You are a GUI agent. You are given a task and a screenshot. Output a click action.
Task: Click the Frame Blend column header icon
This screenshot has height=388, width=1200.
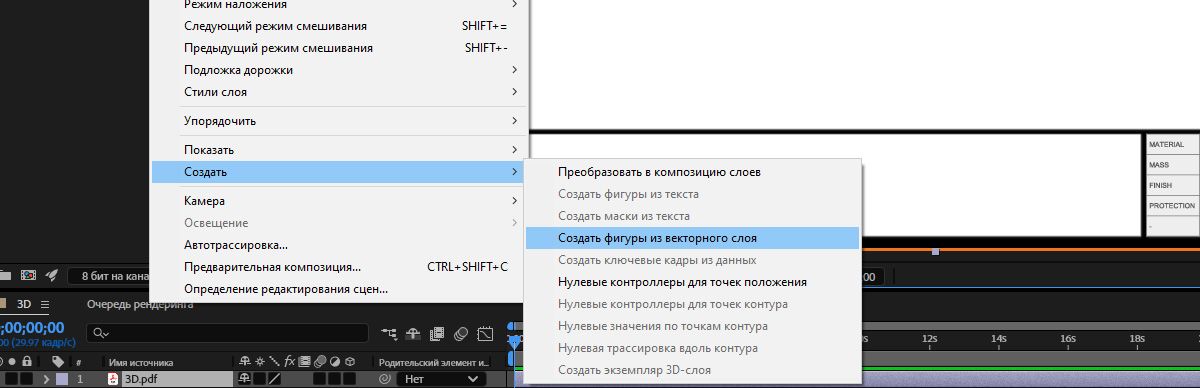coord(305,362)
